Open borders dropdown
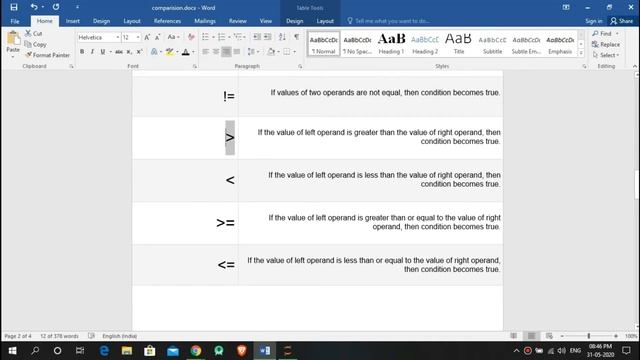Image resolution: width=640 pixels, height=360 pixels. pos(294,52)
